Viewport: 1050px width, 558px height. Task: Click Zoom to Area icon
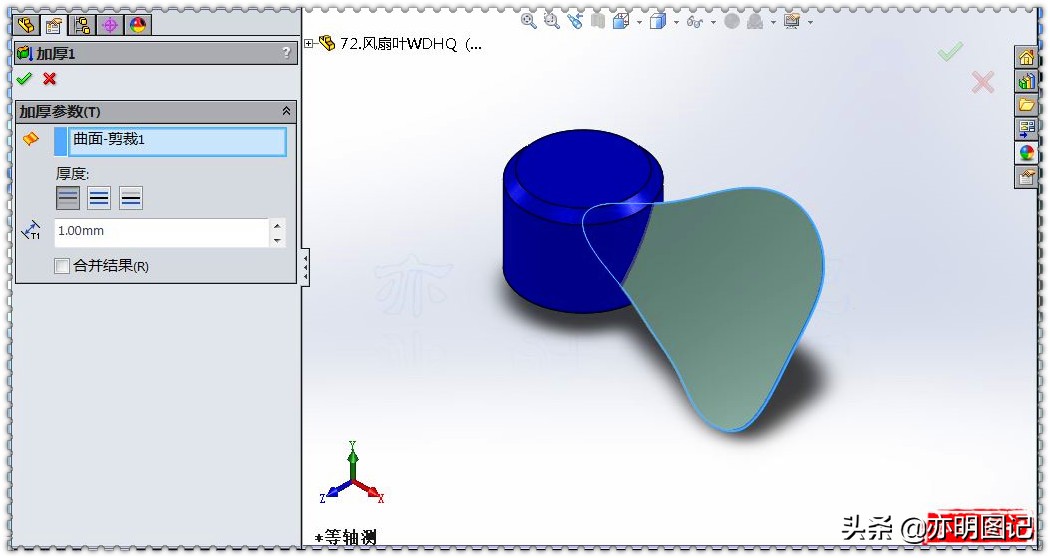click(x=551, y=21)
